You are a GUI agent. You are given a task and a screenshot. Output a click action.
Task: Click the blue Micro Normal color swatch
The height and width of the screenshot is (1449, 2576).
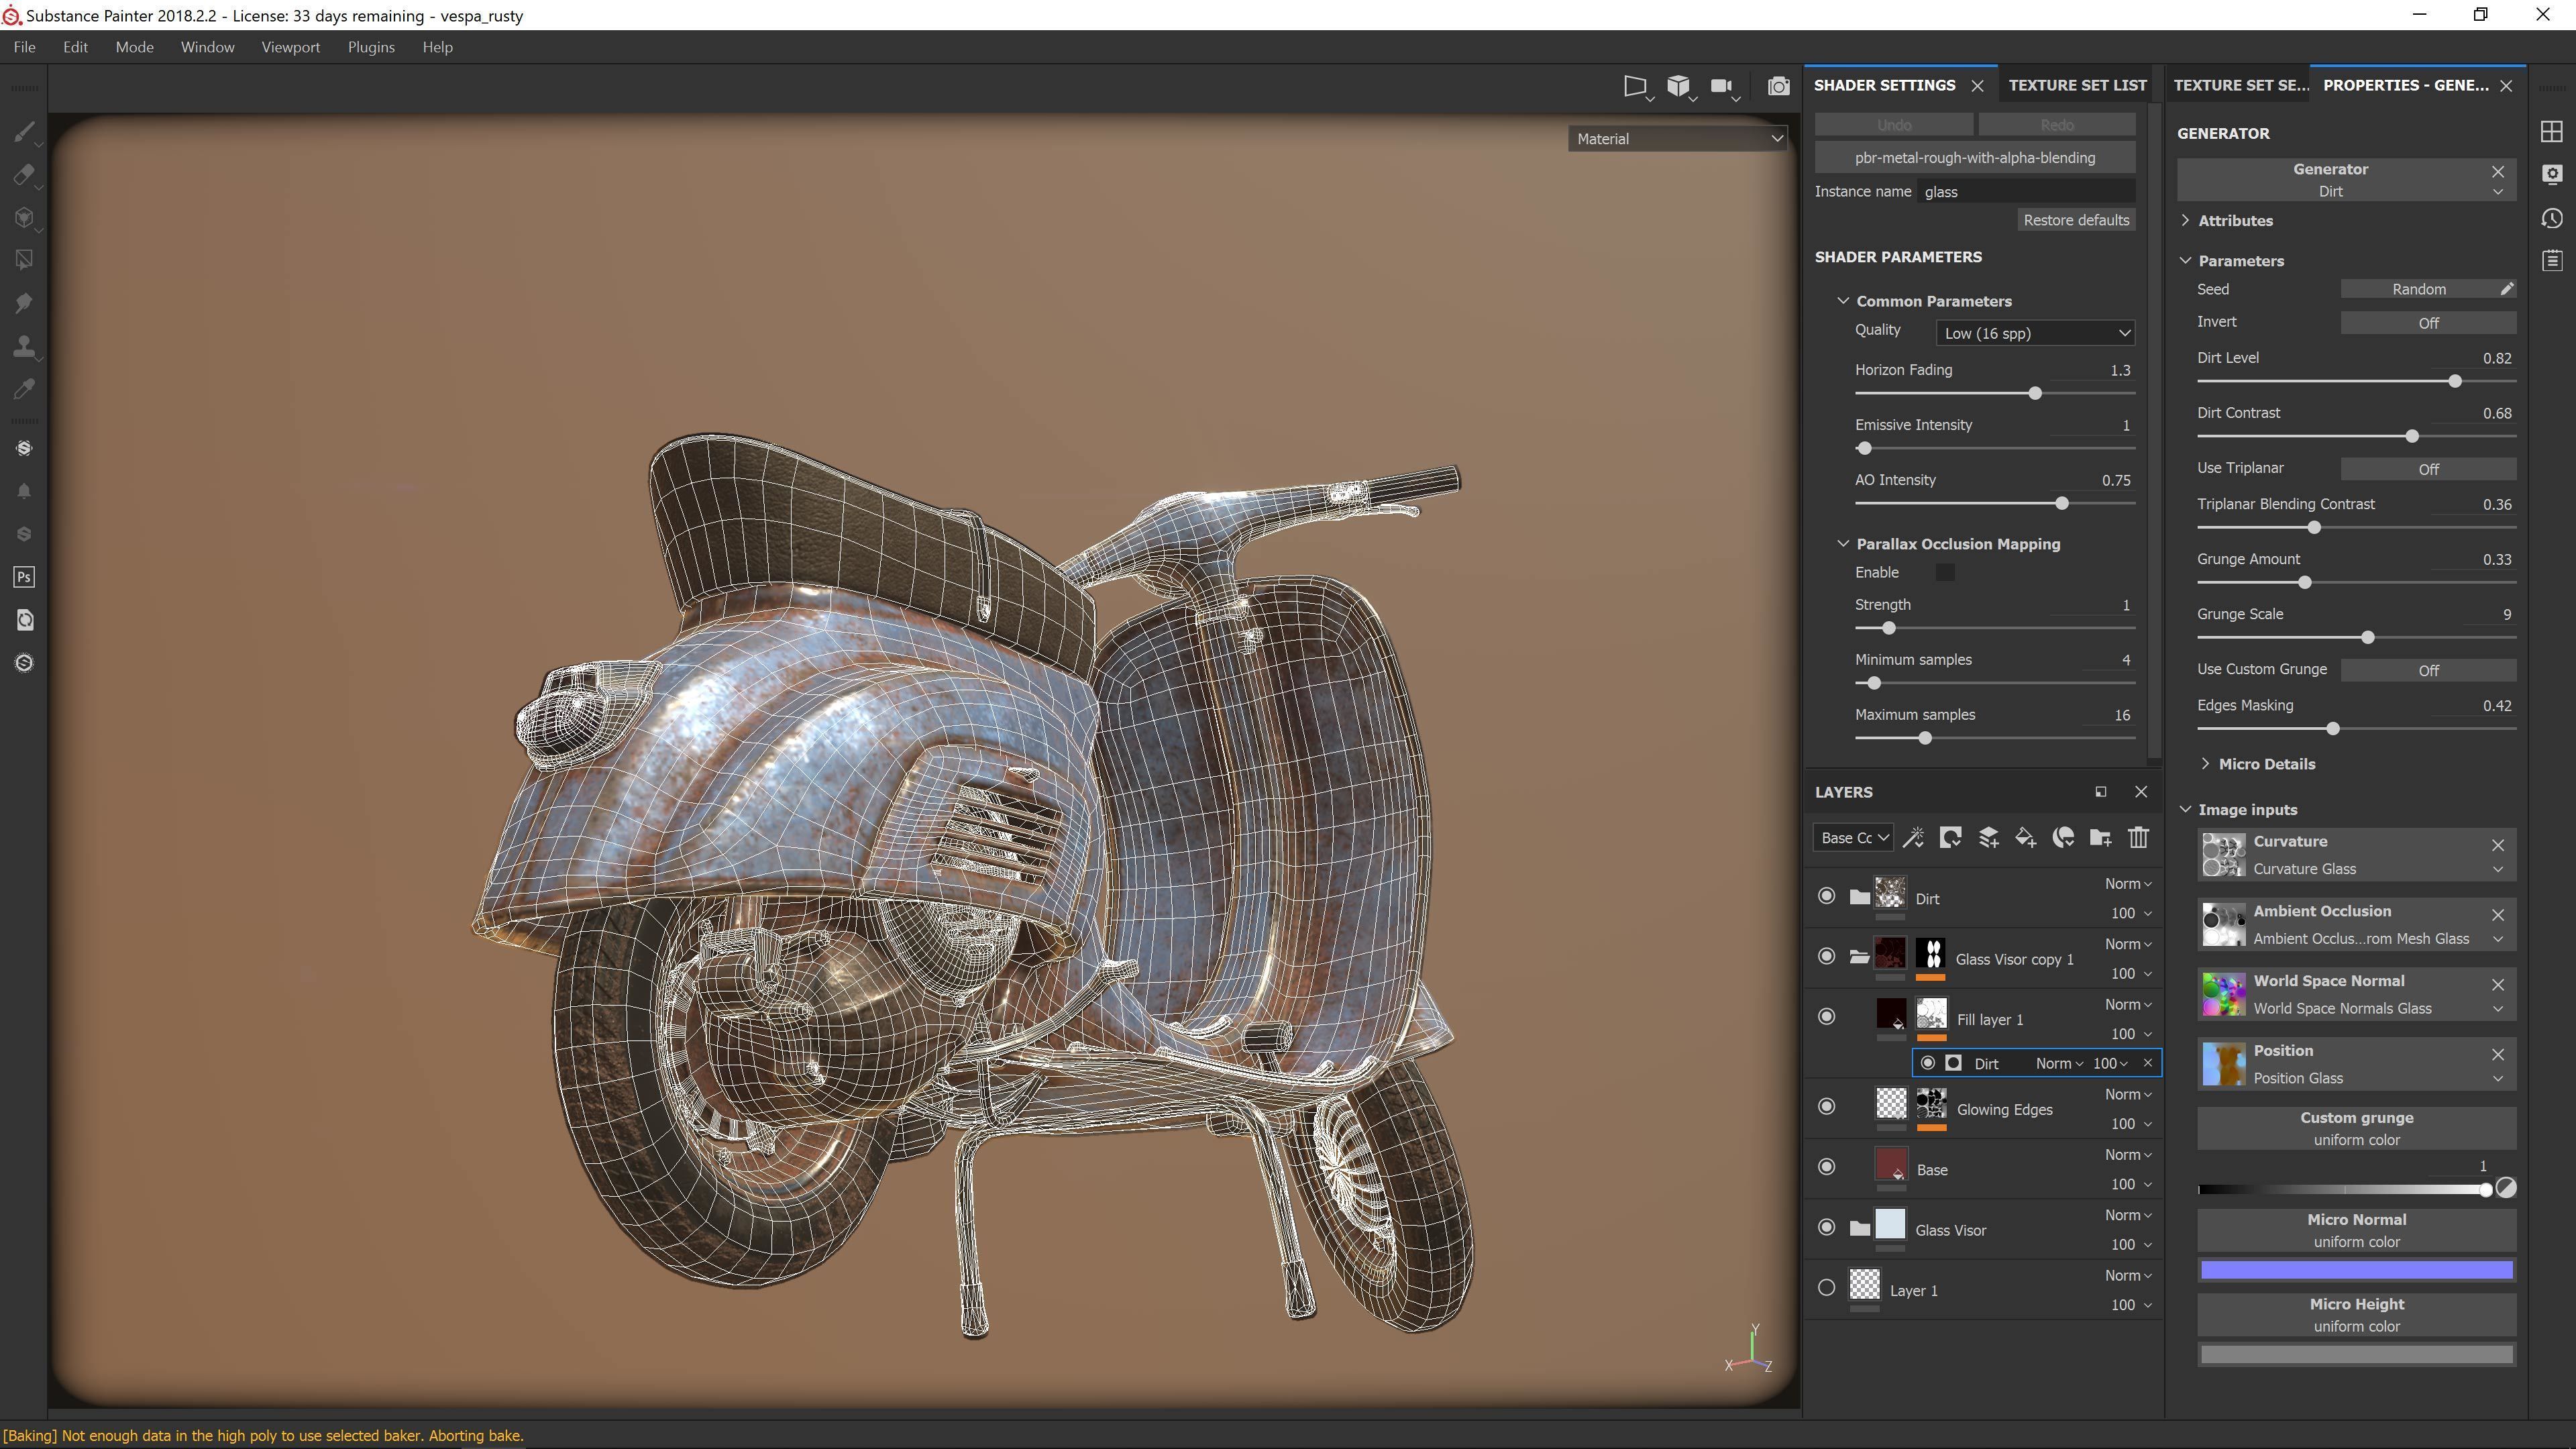pyautogui.click(x=2356, y=1270)
